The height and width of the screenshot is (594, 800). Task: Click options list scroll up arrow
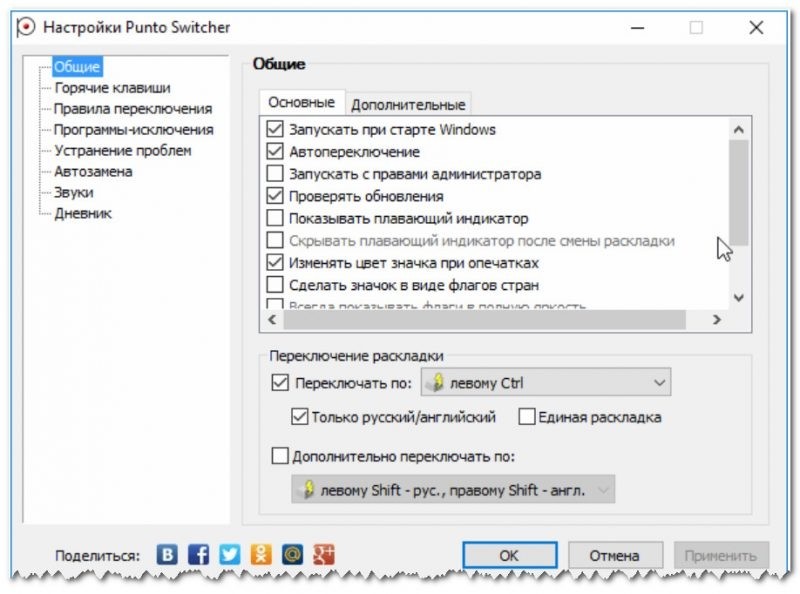pos(738,130)
